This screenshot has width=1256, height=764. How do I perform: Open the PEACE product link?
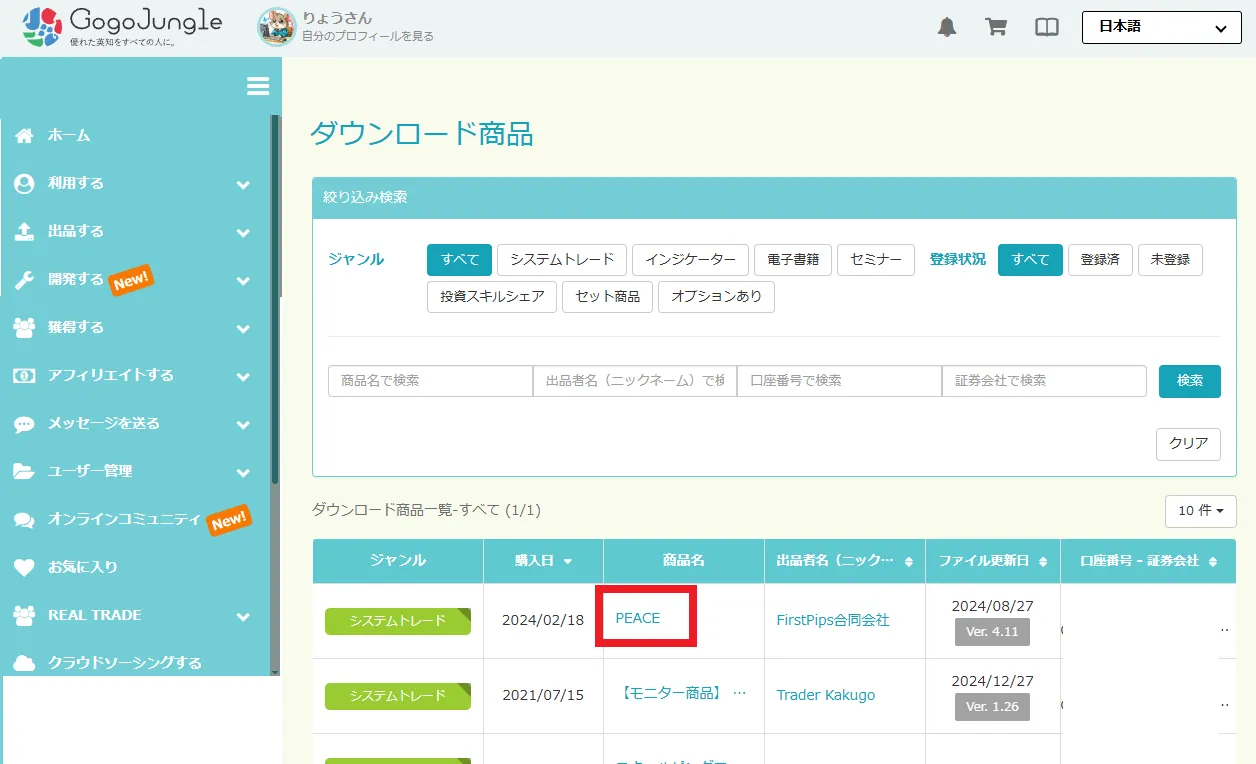[638, 618]
